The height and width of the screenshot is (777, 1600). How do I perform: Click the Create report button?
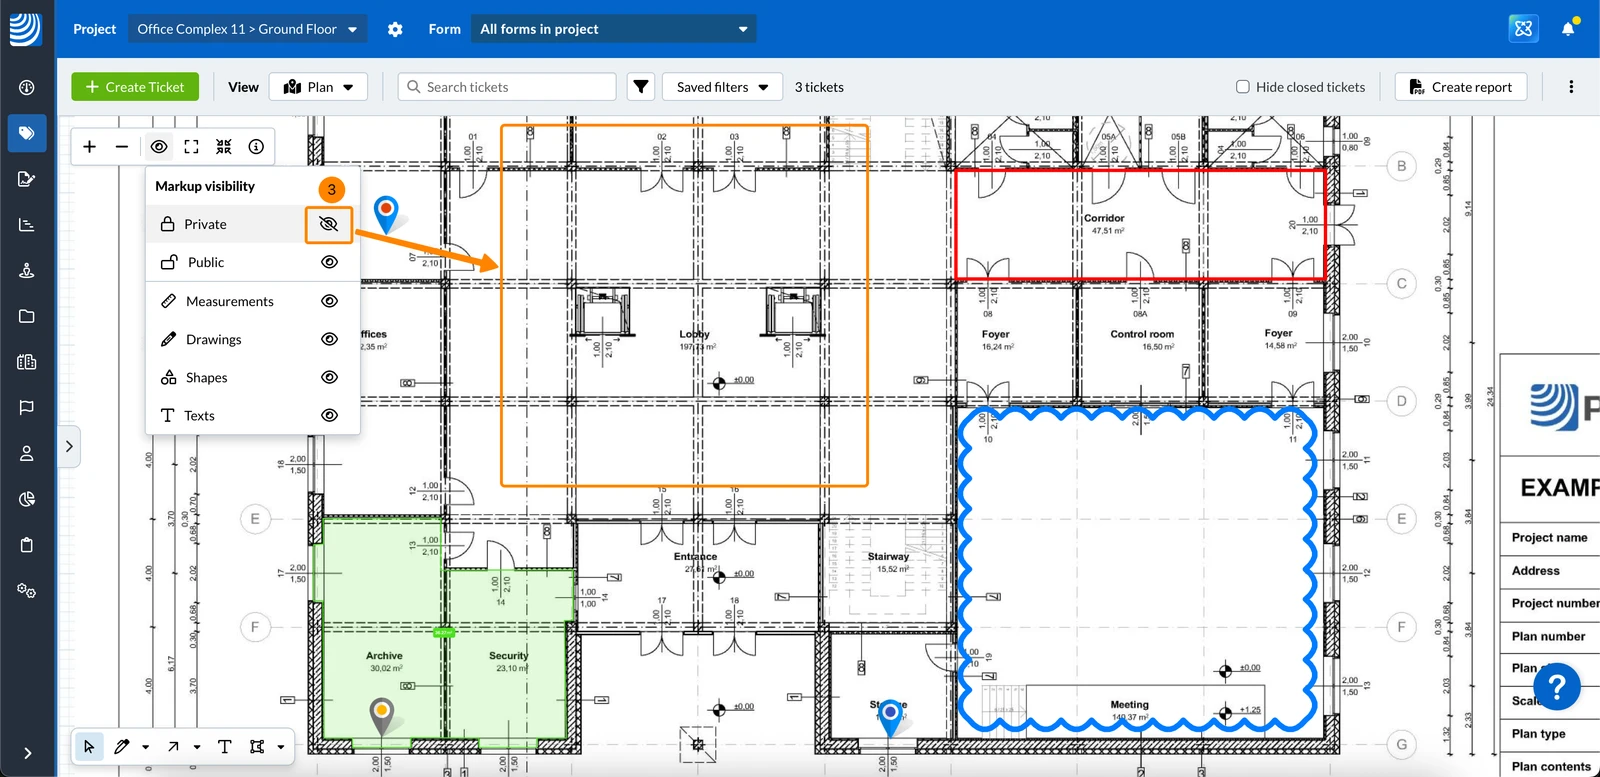coord(1461,87)
